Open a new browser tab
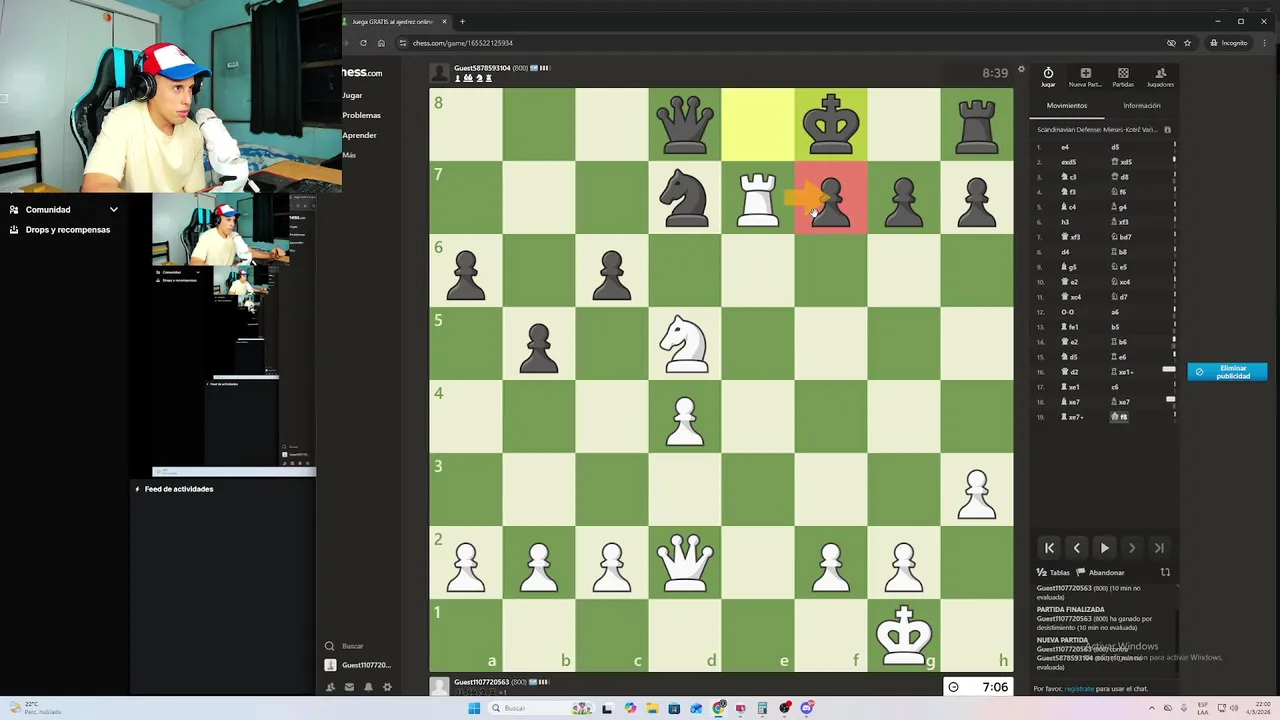This screenshot has height=720, width=1280. 462,21
